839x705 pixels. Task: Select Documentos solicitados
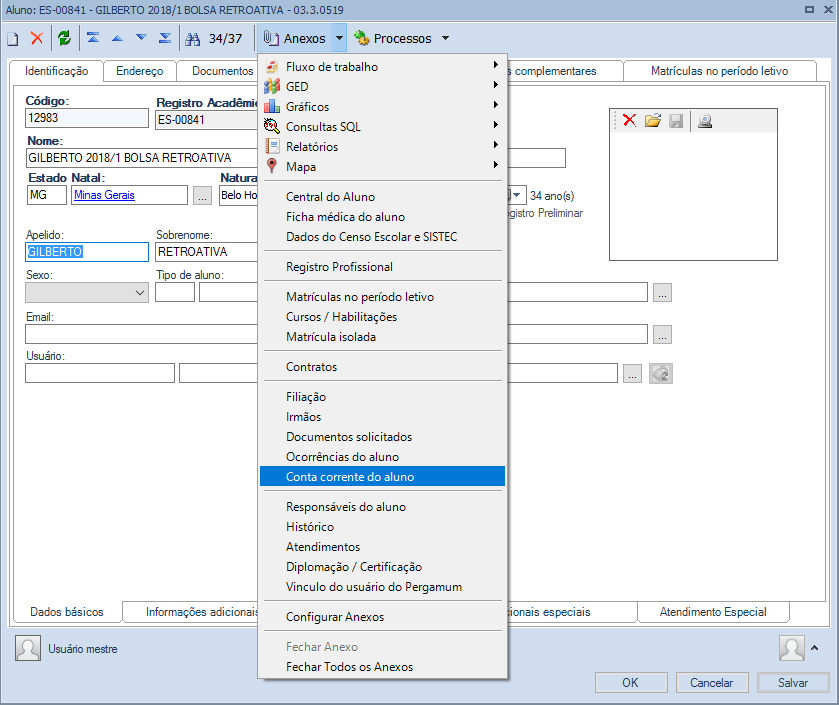tap(383, 437)
